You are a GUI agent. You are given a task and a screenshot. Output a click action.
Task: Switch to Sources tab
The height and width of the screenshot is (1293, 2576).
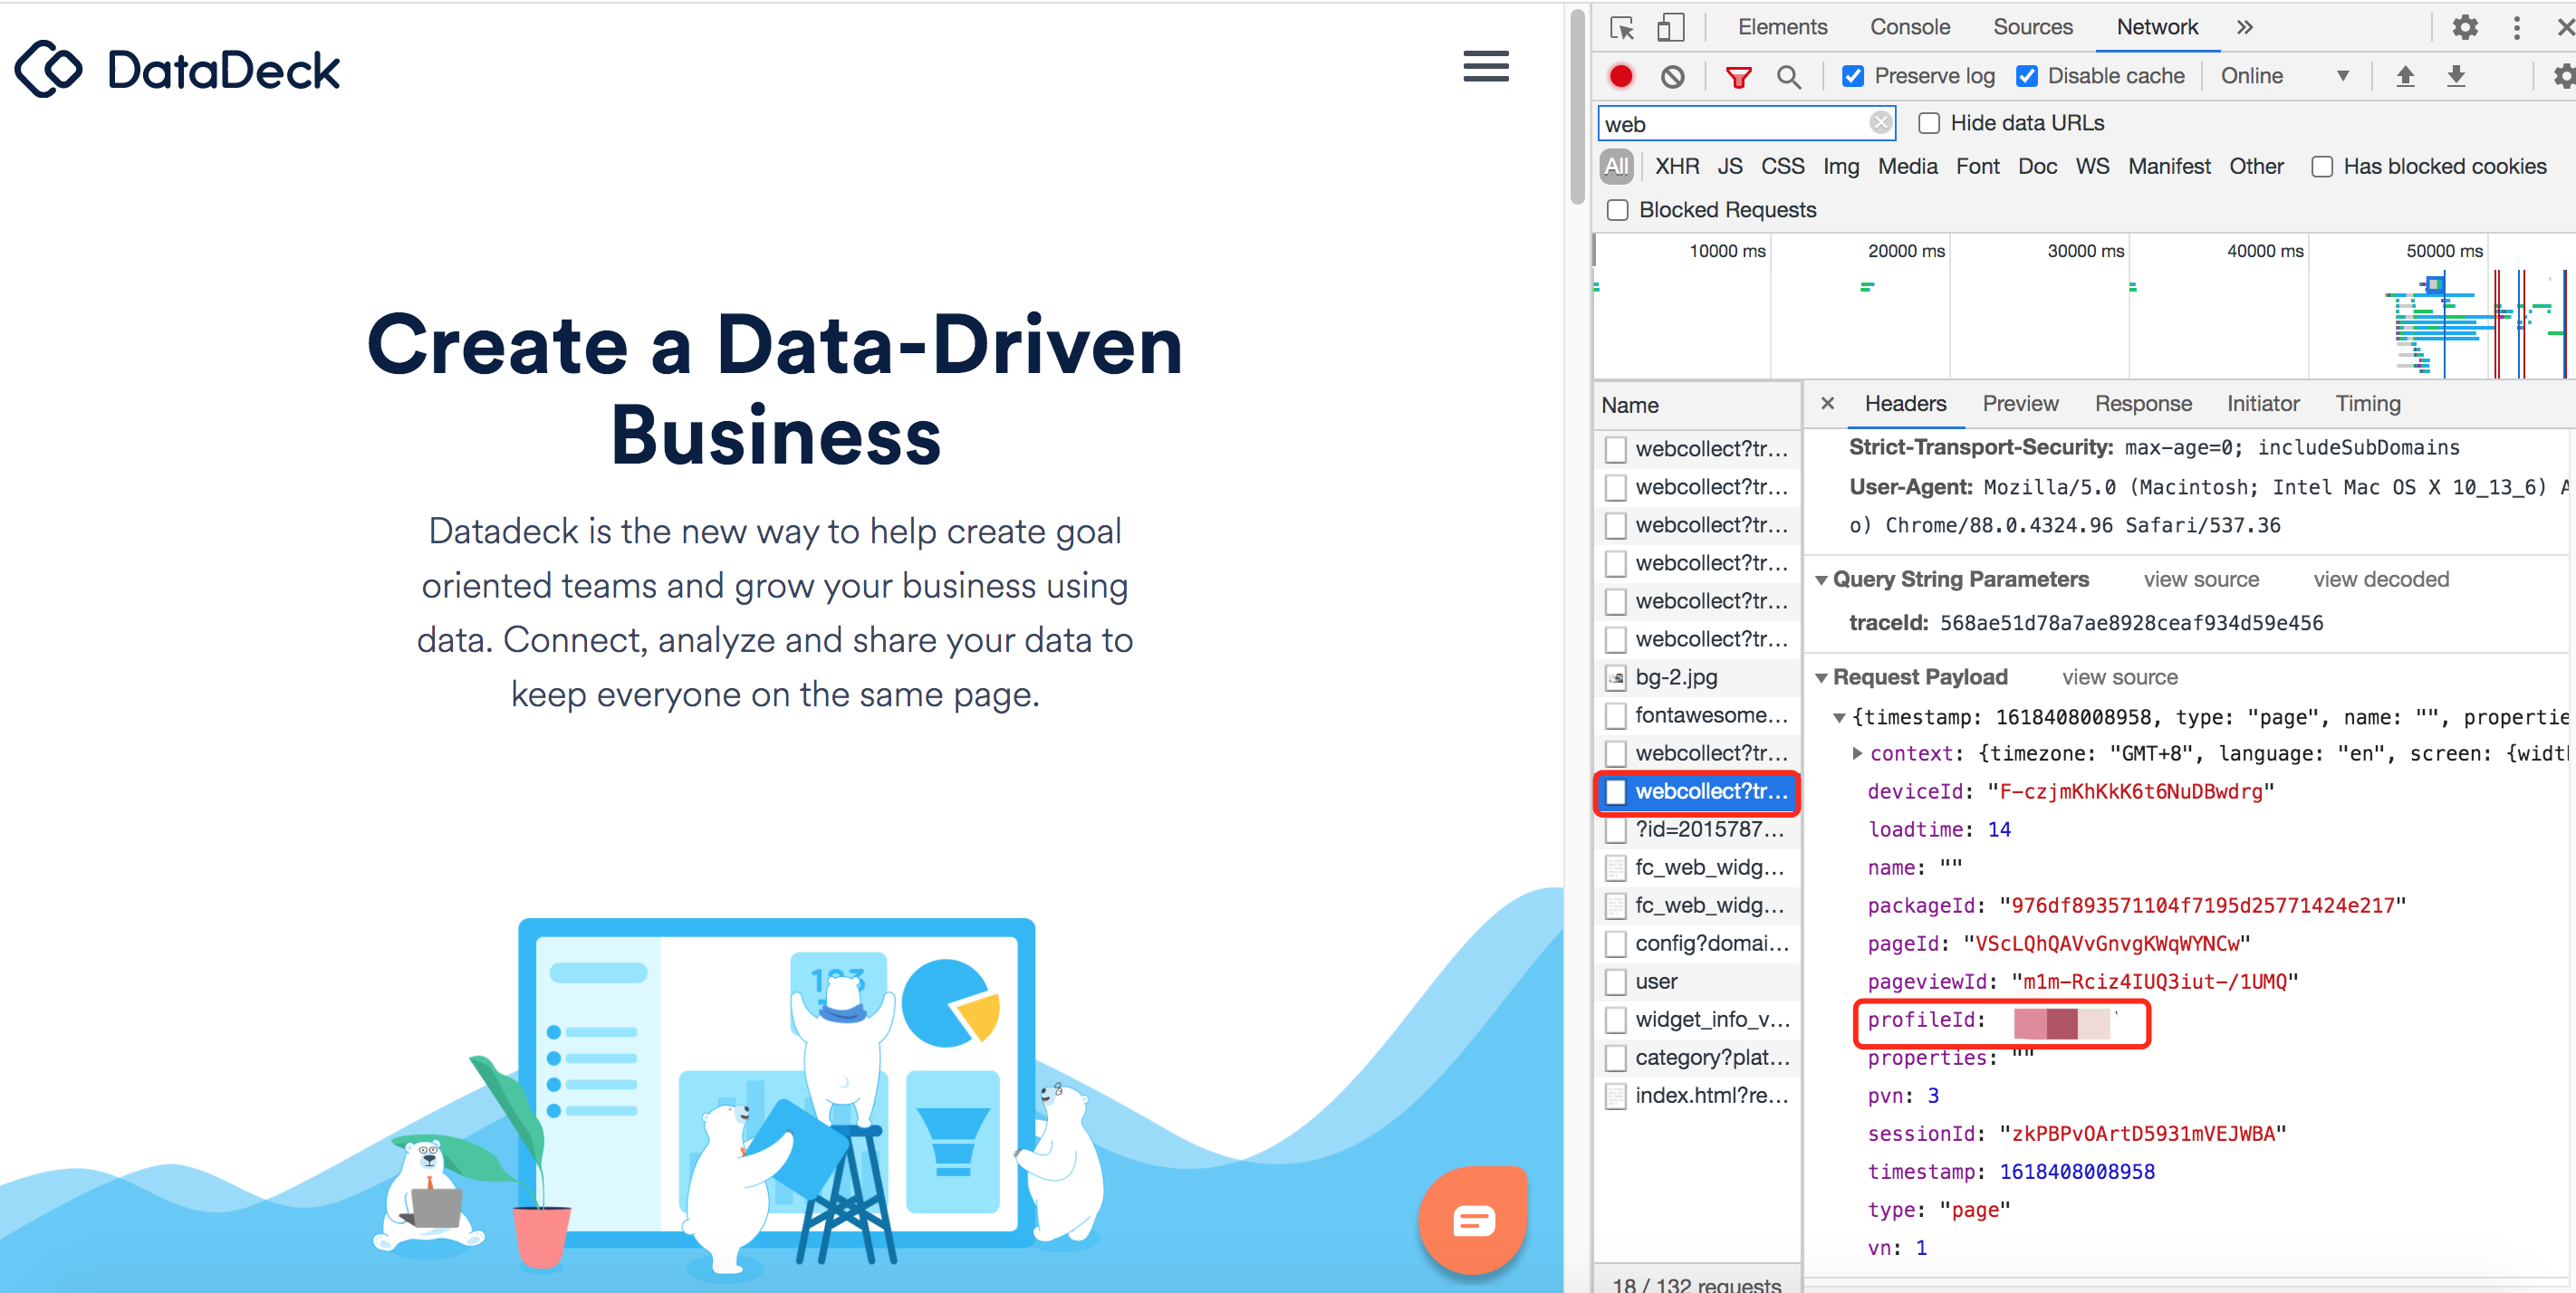[2032, 27]
